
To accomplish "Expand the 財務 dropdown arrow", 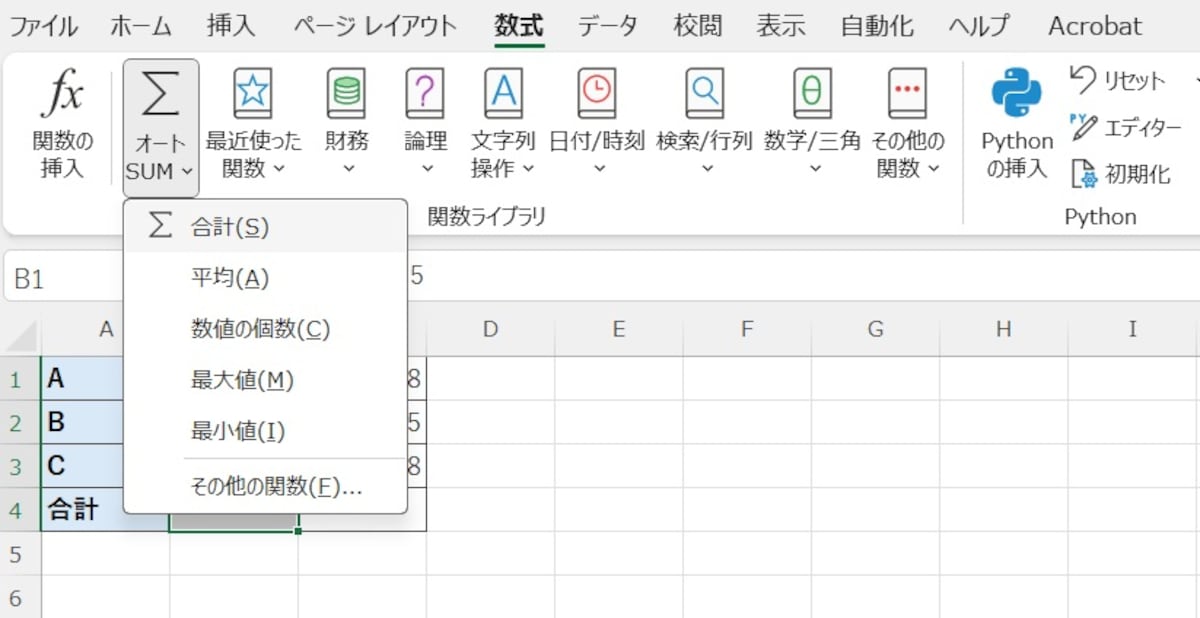I will pos(346,168).
